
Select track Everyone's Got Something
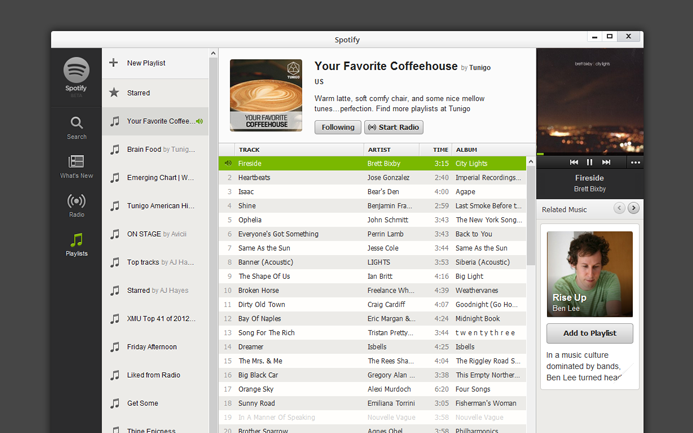[372, 234]
